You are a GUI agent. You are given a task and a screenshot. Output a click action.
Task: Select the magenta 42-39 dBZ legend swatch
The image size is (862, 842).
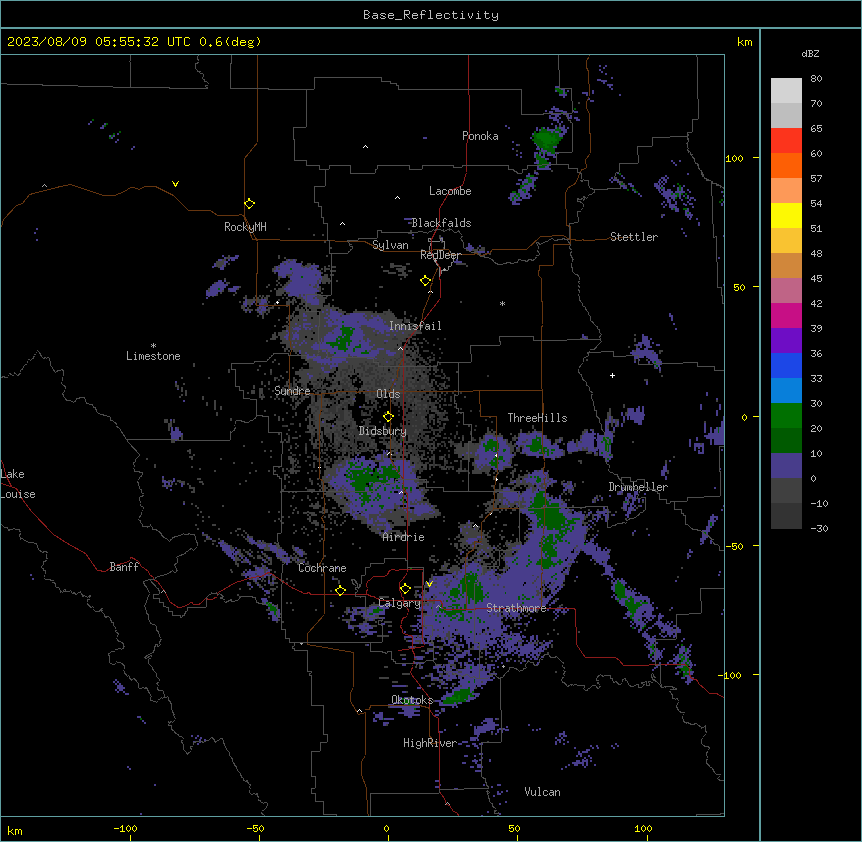[x=786, y=315]
